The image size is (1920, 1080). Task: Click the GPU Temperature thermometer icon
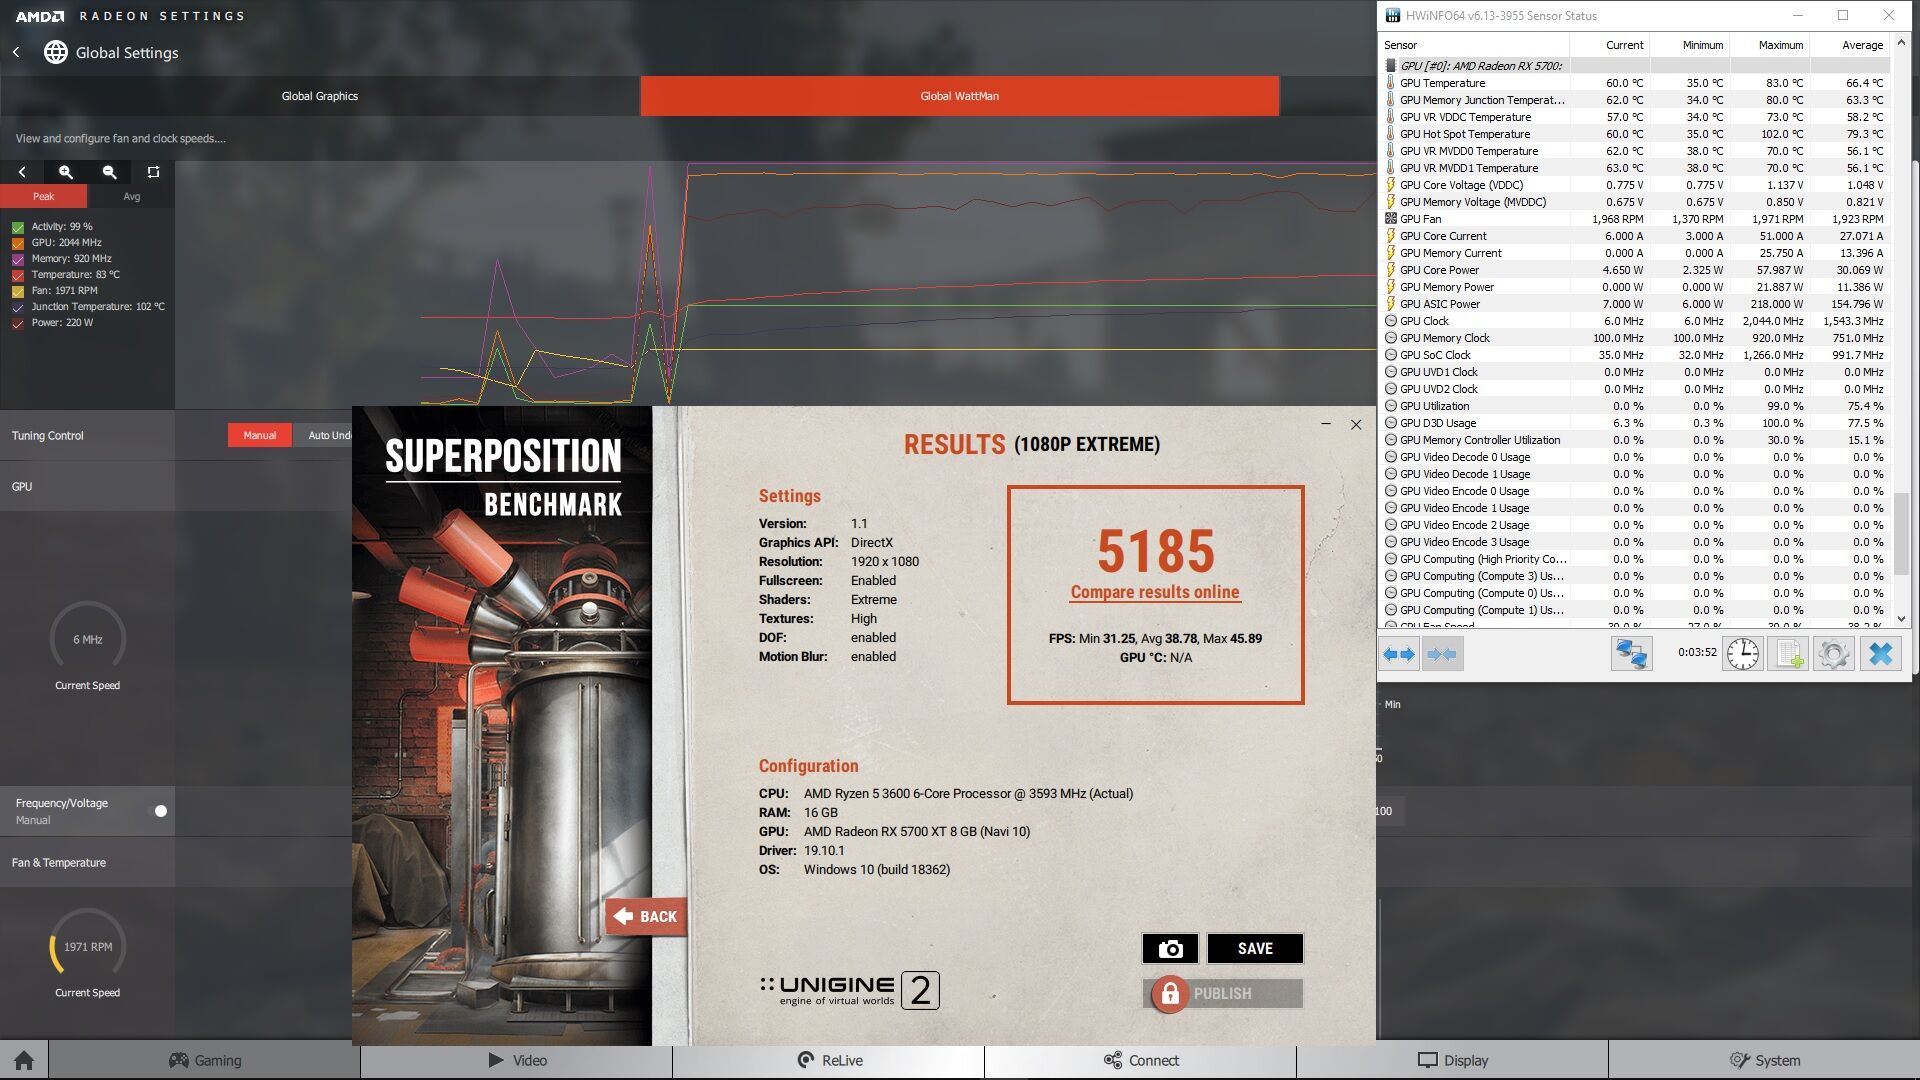click(x=1390, y=83)
